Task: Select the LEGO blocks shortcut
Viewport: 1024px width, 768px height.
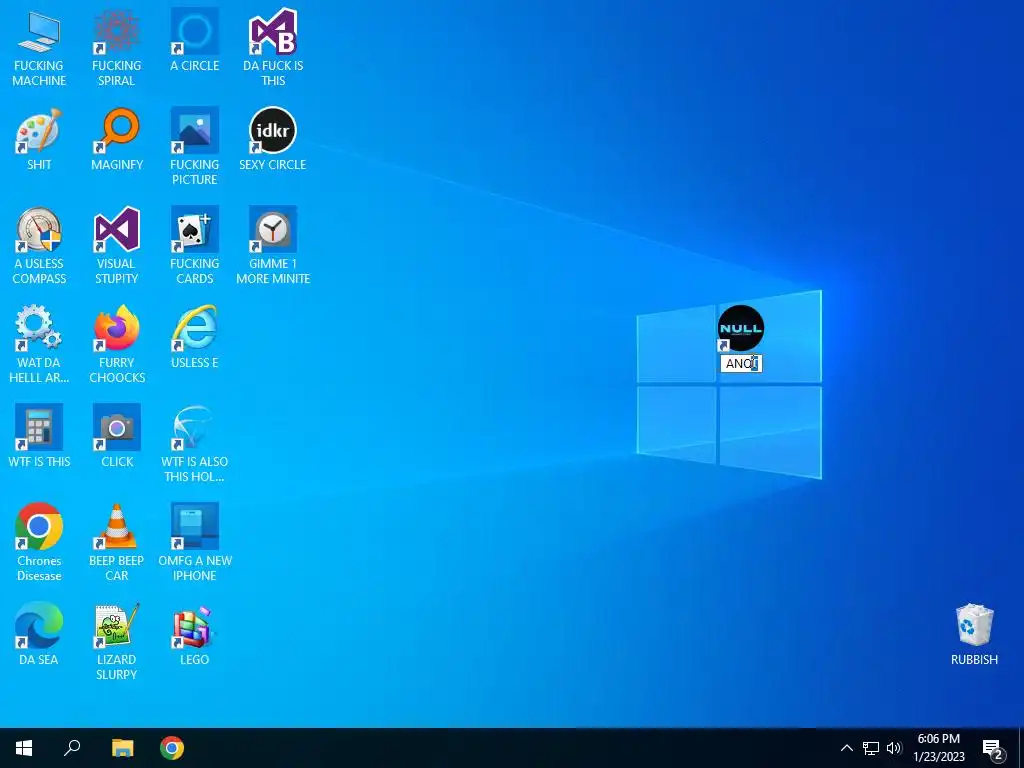Action: 195,626
